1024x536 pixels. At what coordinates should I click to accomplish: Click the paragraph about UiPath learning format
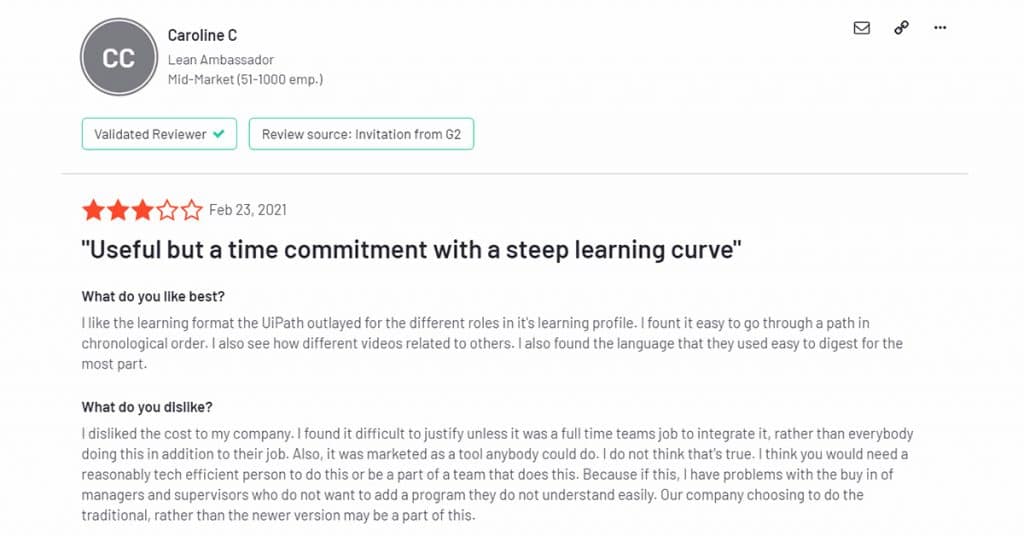click(x=492, y=343)
